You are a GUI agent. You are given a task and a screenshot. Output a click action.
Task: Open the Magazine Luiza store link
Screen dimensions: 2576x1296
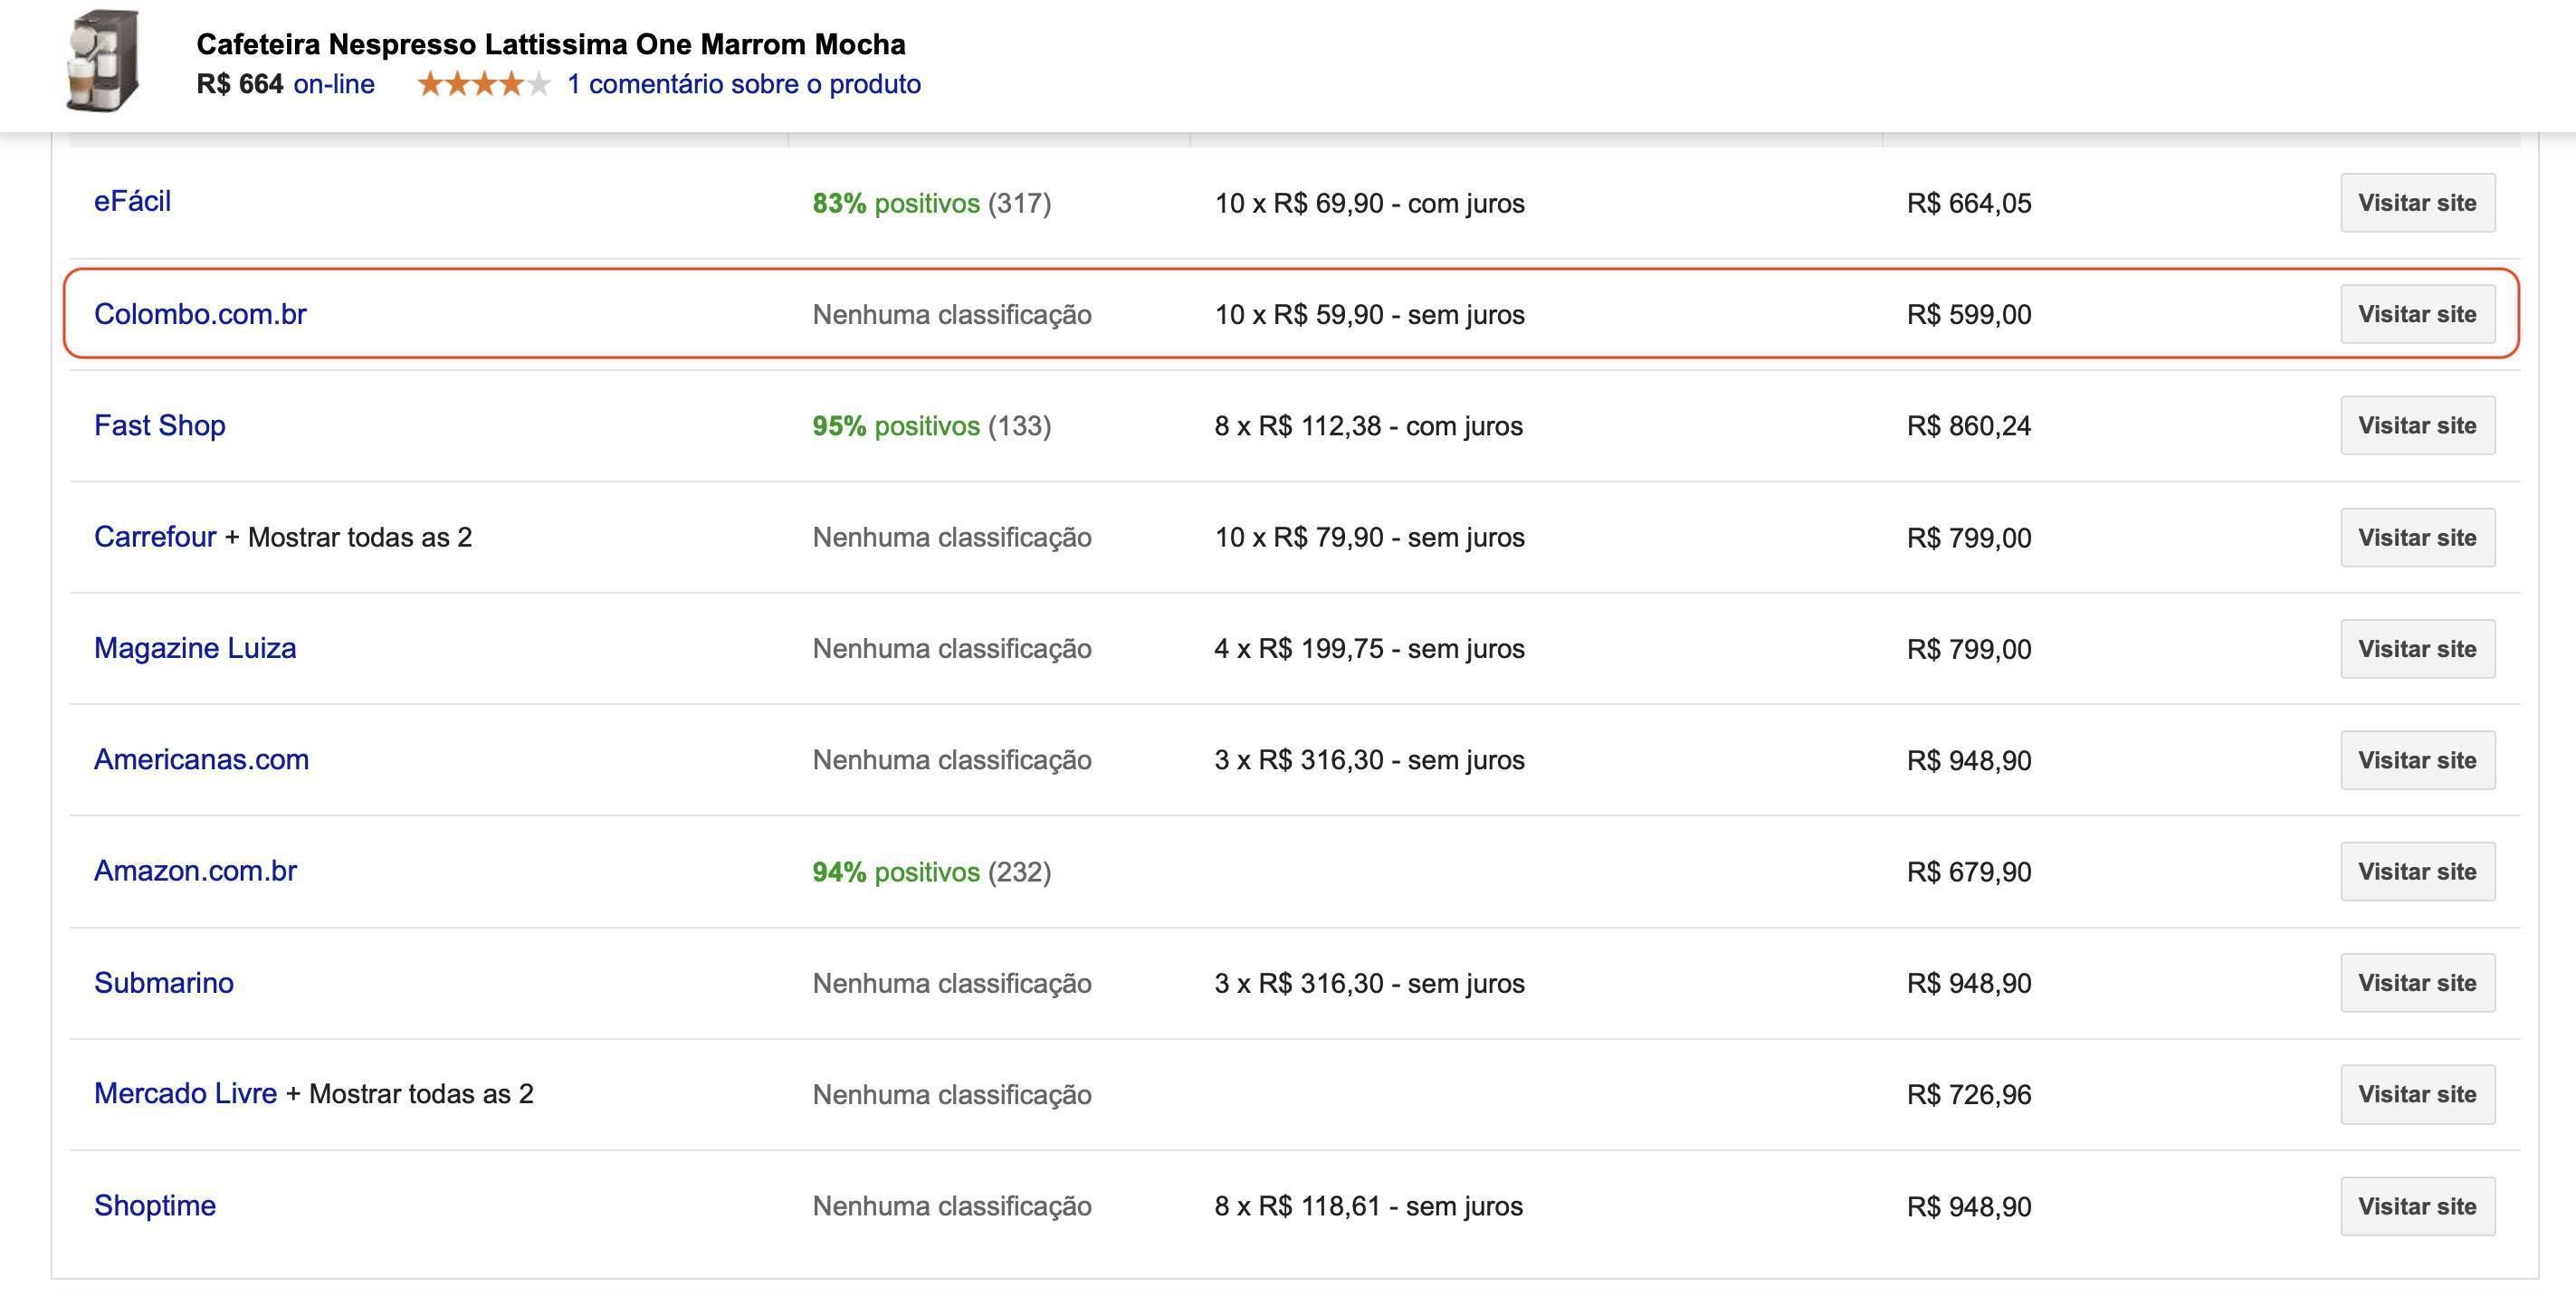[195, 648]
